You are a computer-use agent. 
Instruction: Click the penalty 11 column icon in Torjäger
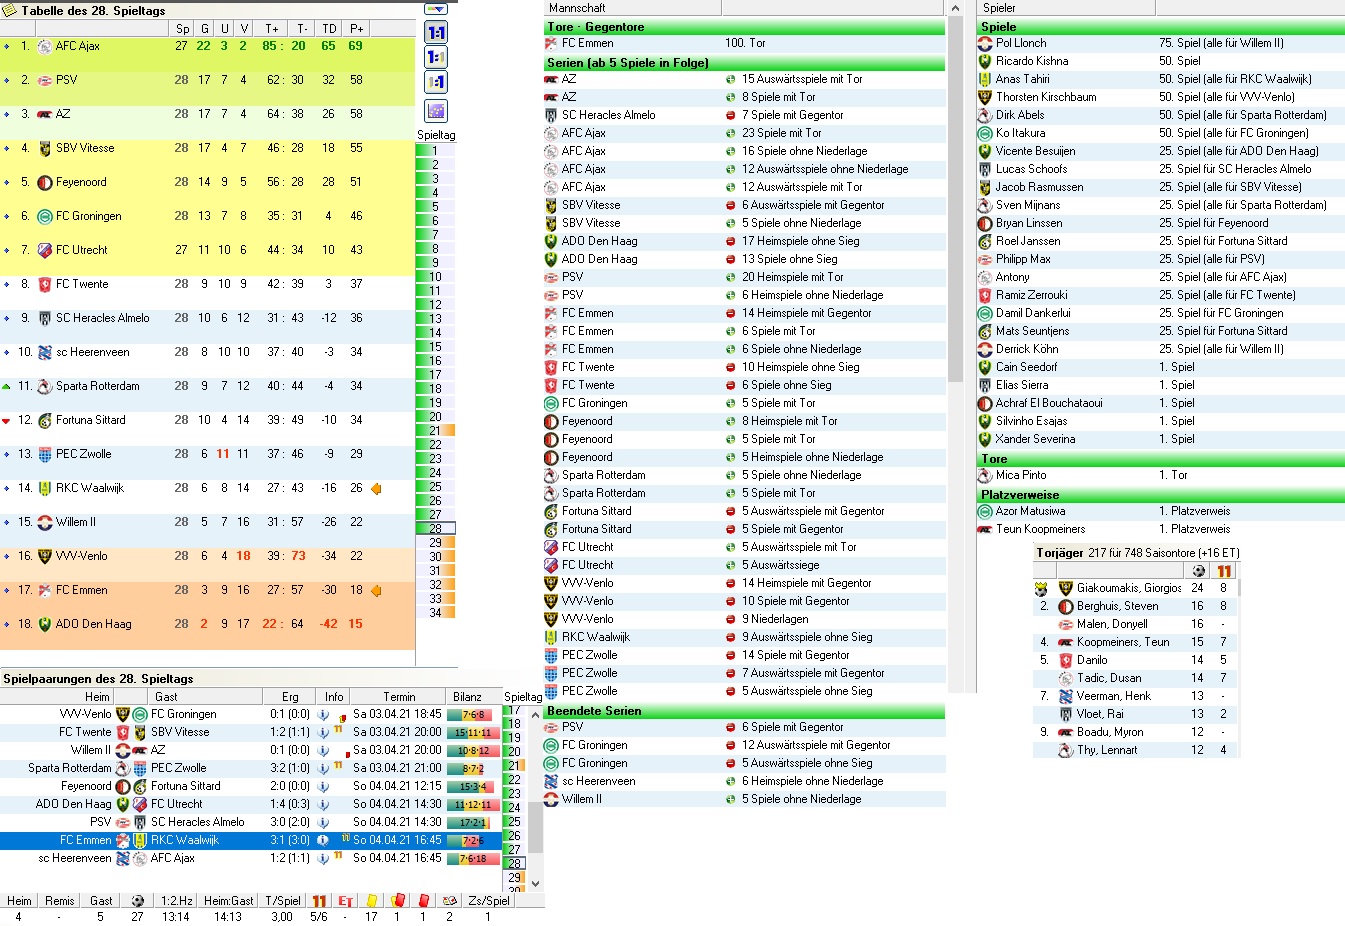tap(1223, 571)
